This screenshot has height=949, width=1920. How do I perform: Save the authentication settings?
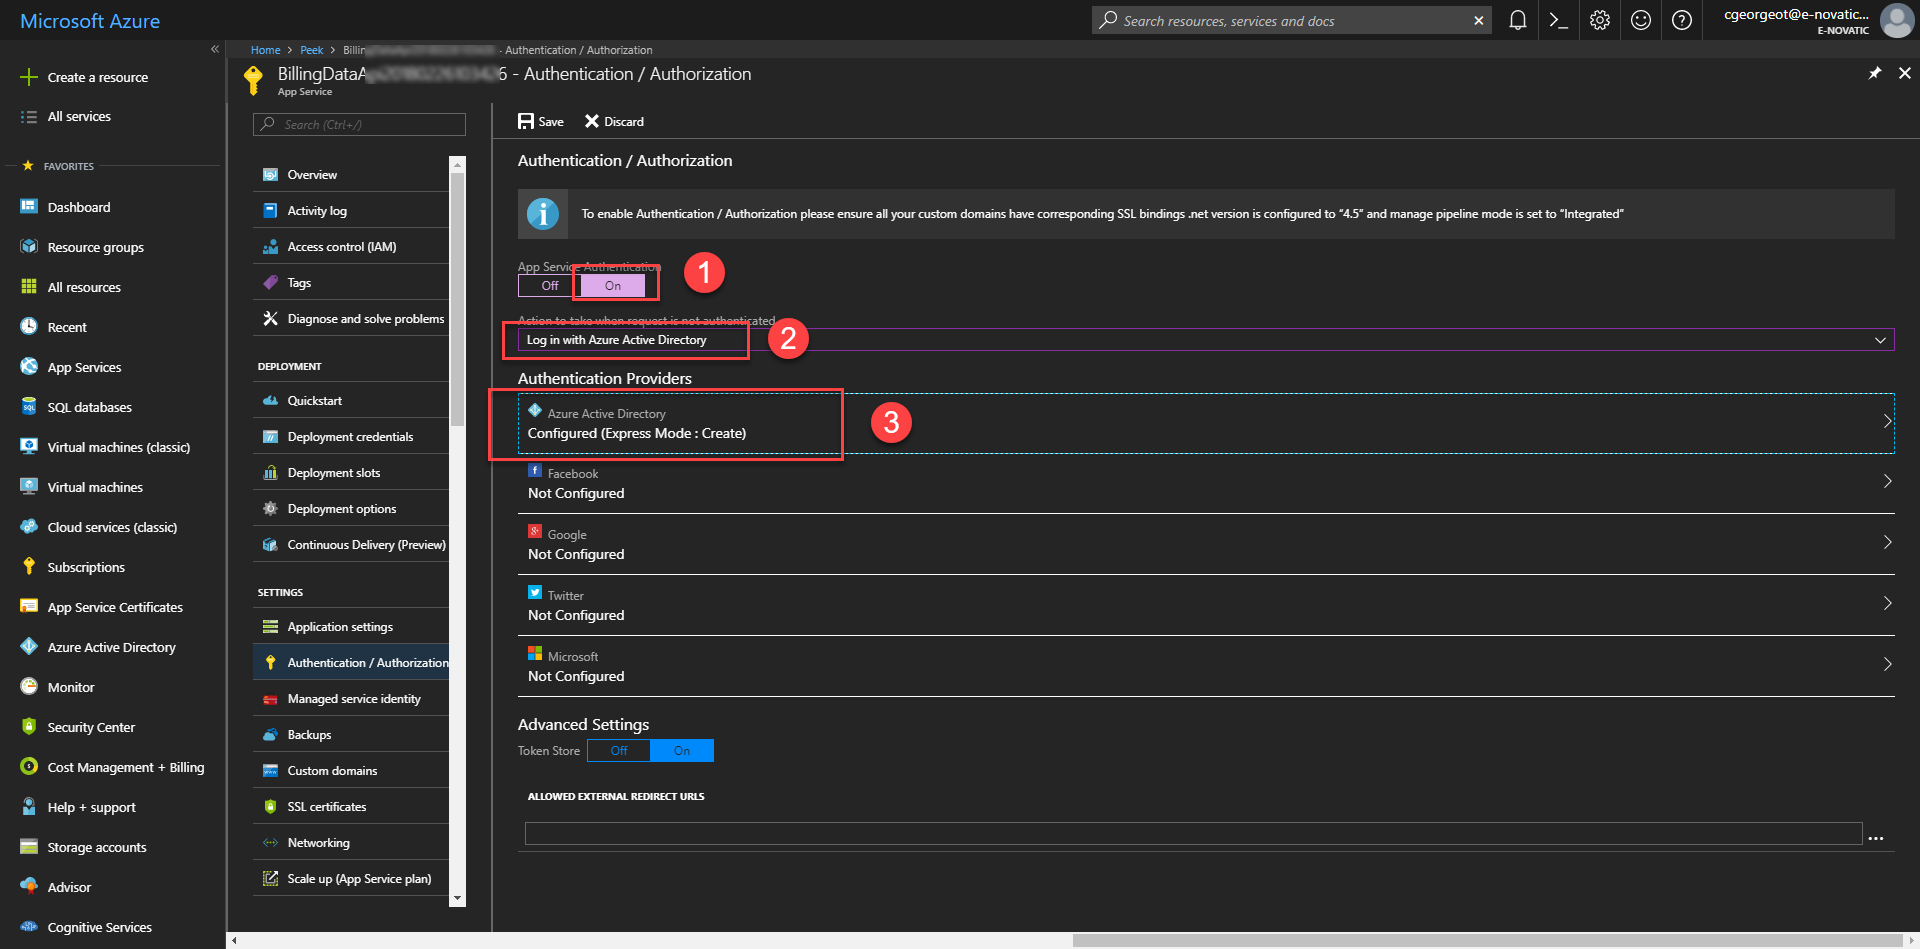pos(541,121)
